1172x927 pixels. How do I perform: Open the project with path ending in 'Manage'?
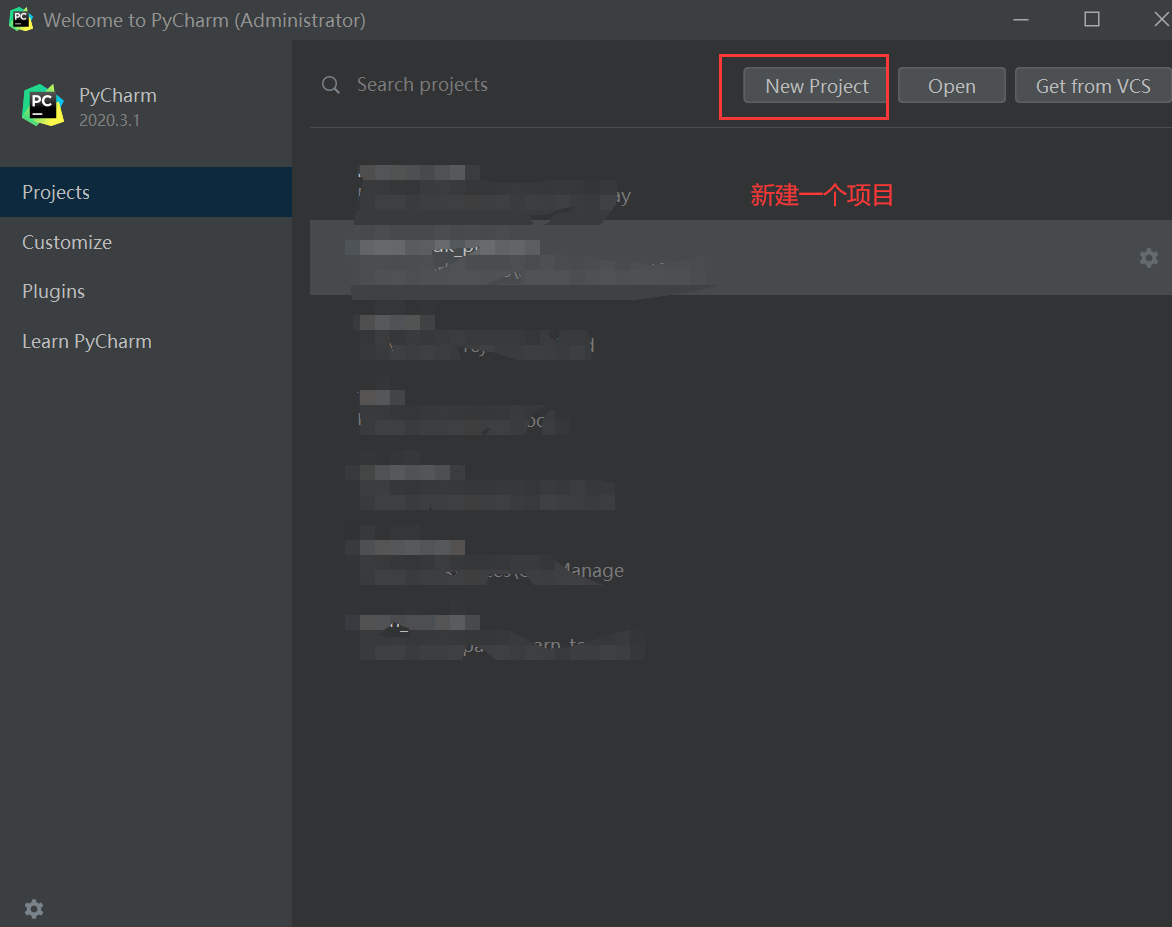[x=740, y=558]
